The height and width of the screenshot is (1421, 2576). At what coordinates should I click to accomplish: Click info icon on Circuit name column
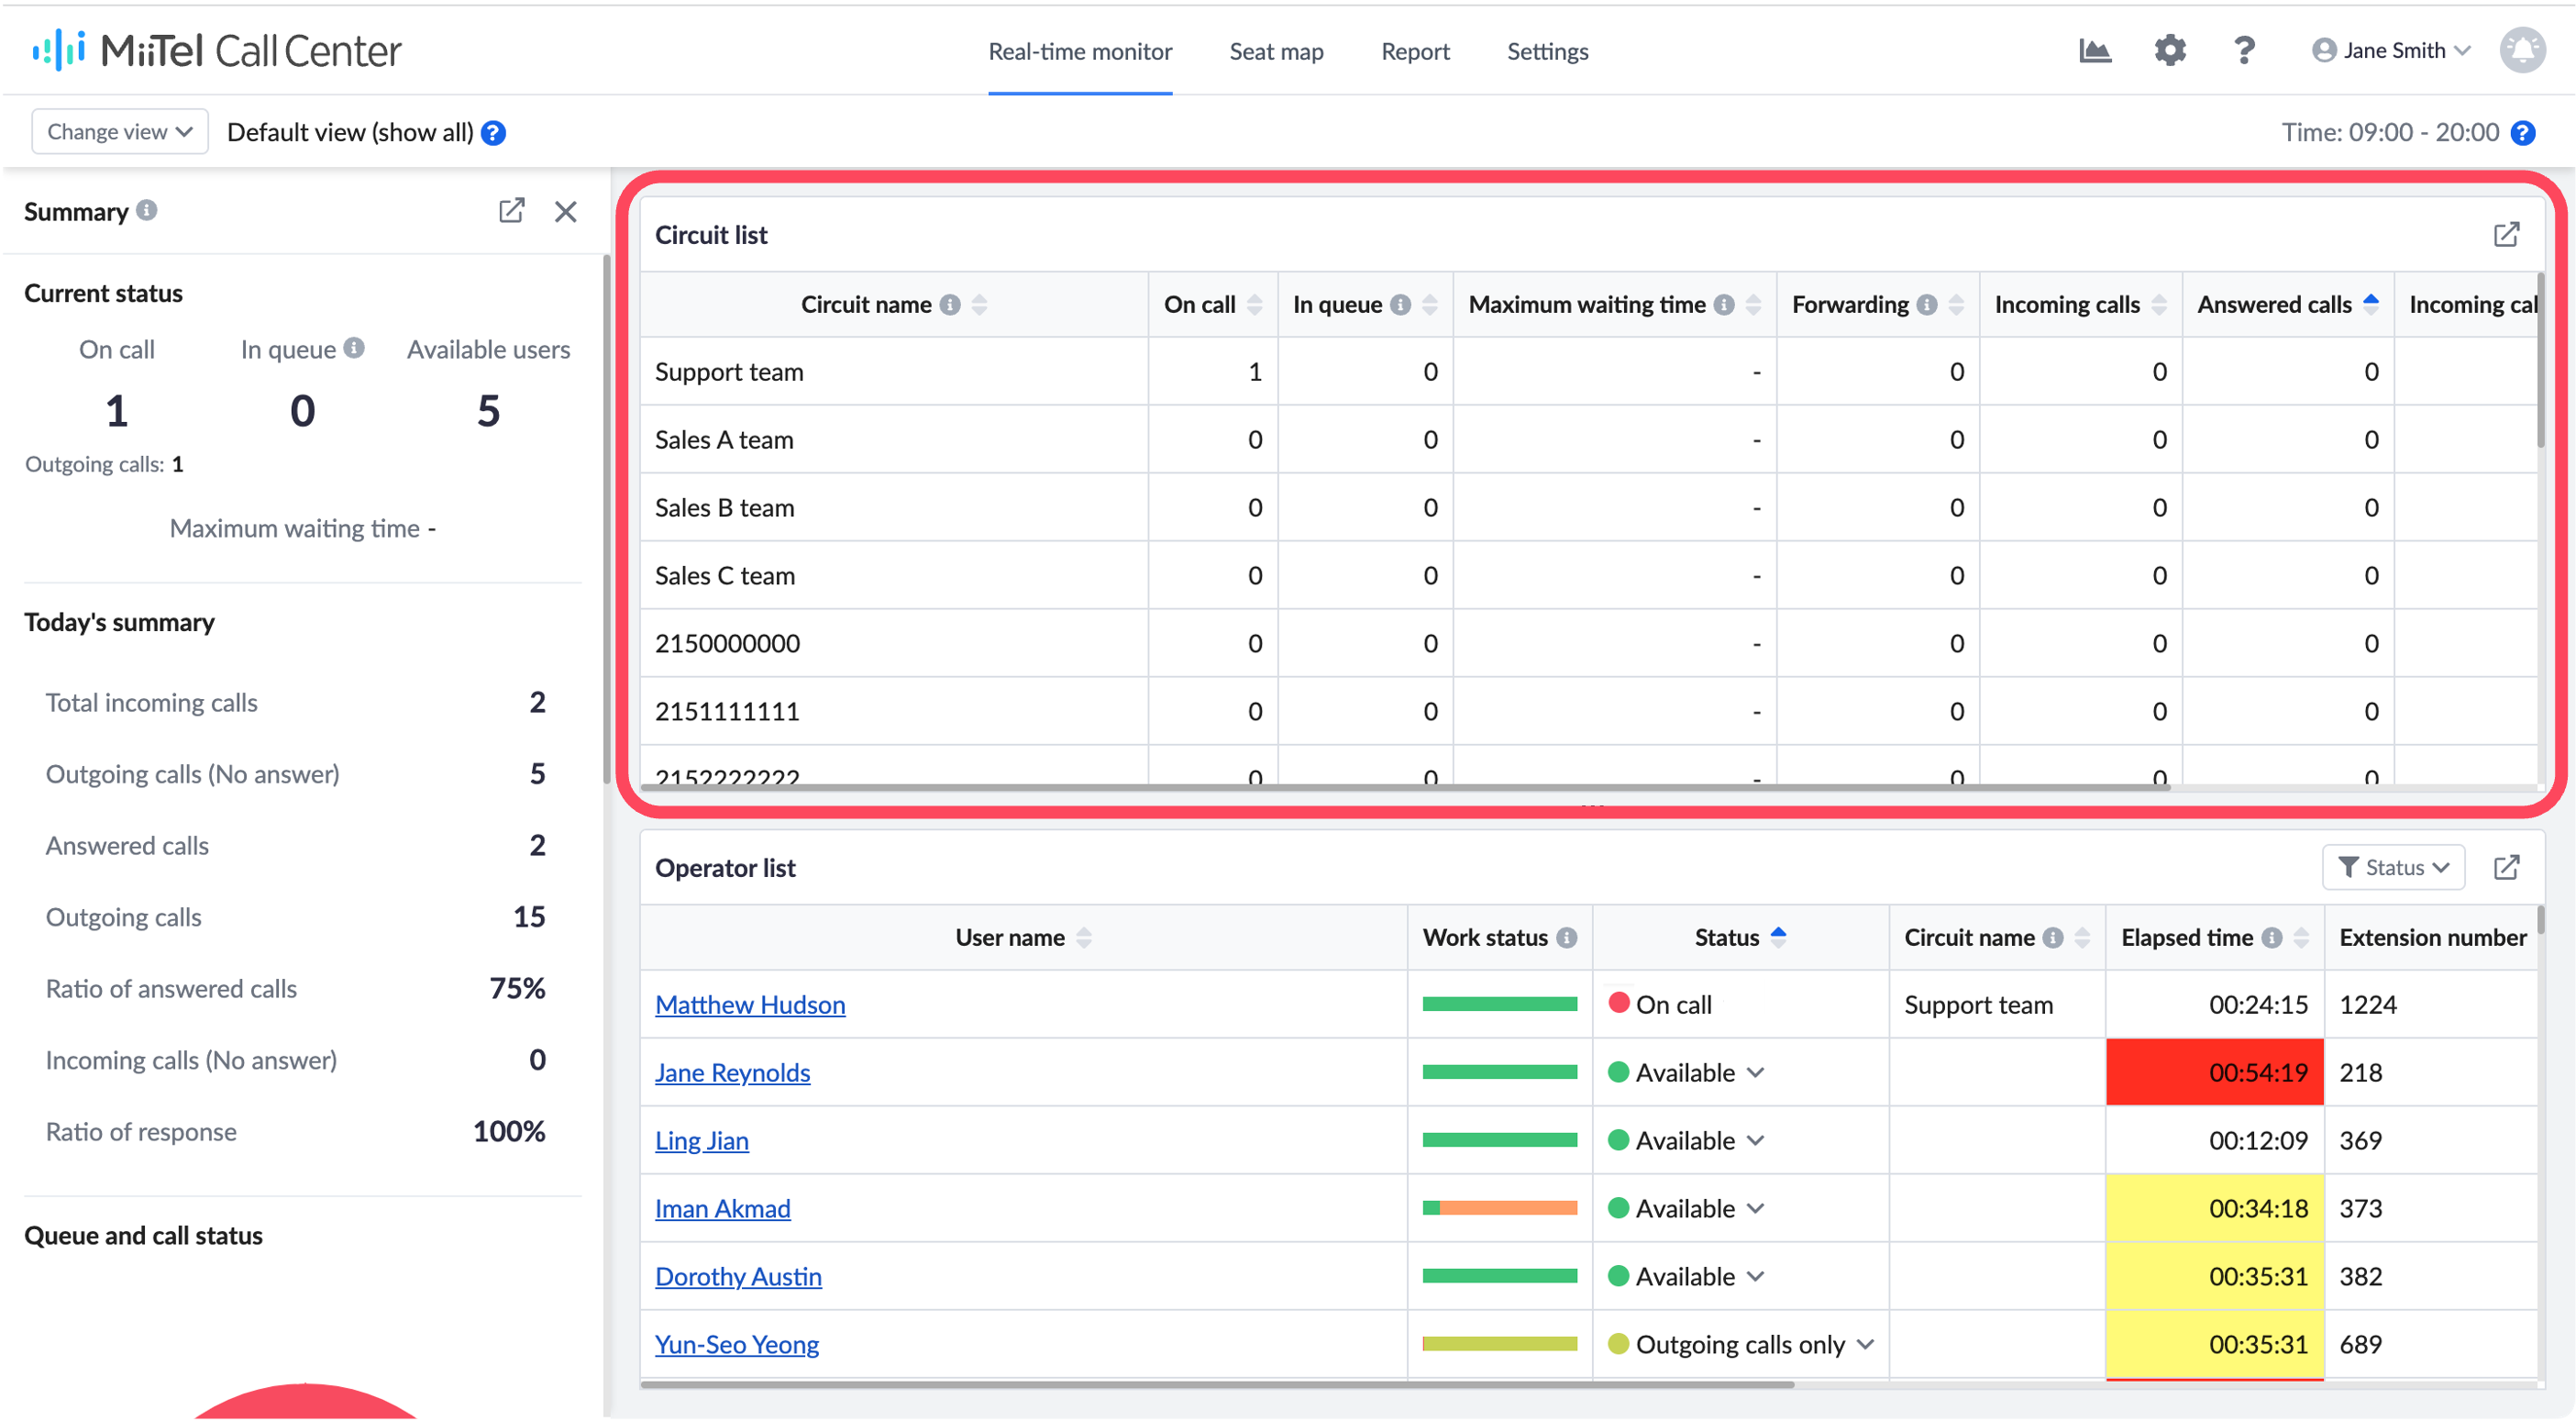[950, 305]
